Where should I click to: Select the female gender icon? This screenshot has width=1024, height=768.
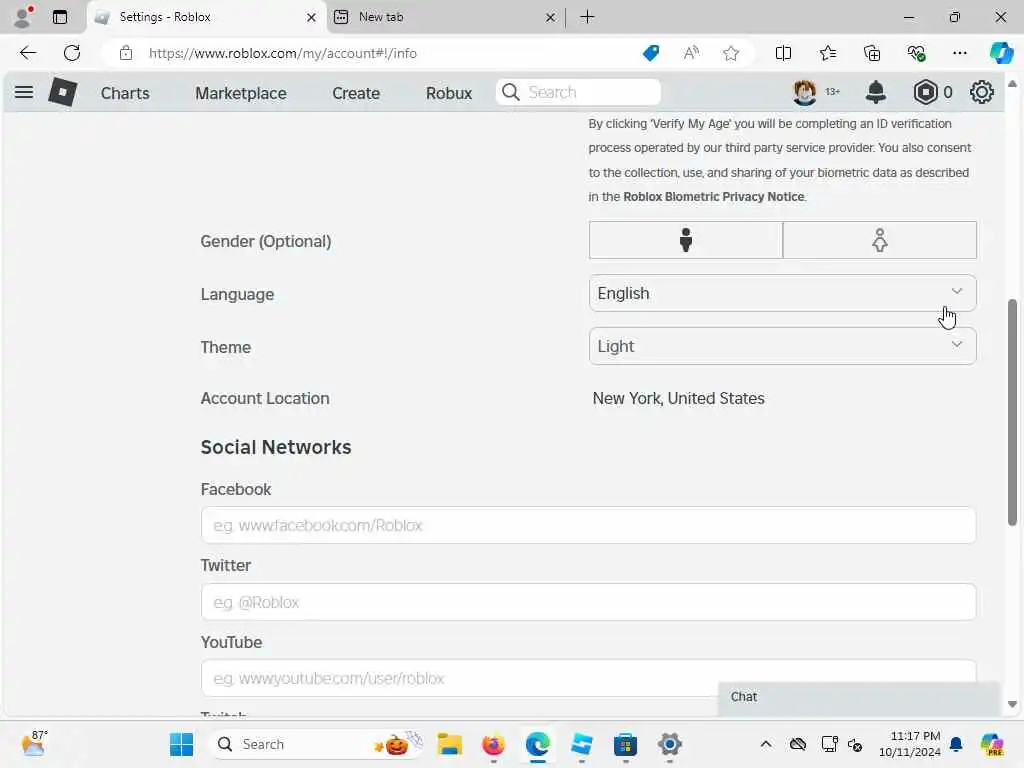(x=880, y=240)
